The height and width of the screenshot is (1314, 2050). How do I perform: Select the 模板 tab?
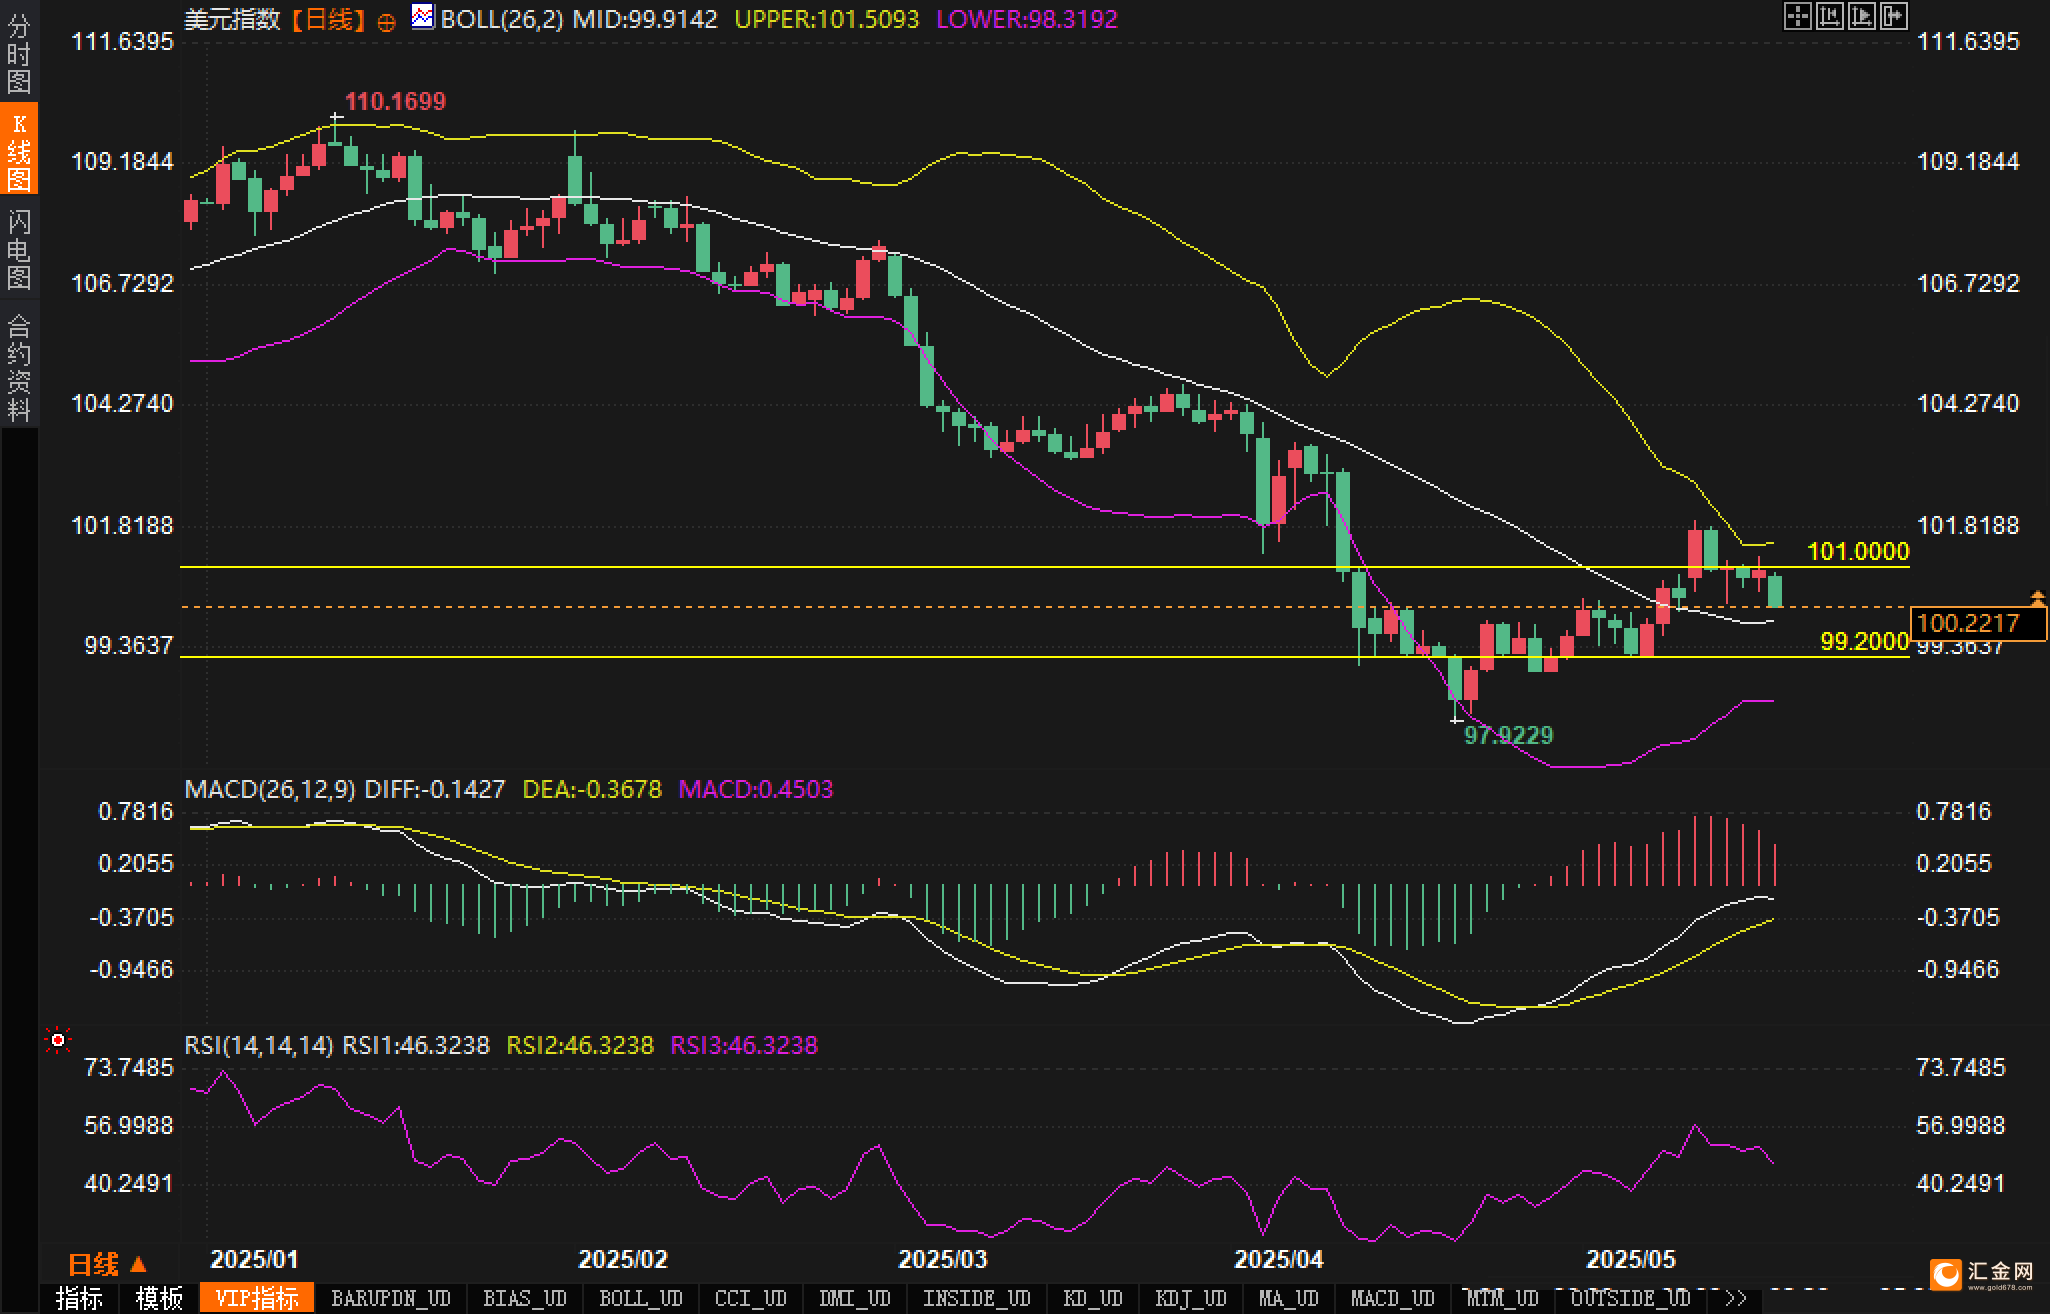pyautogui.click(x=159, y=1298)
